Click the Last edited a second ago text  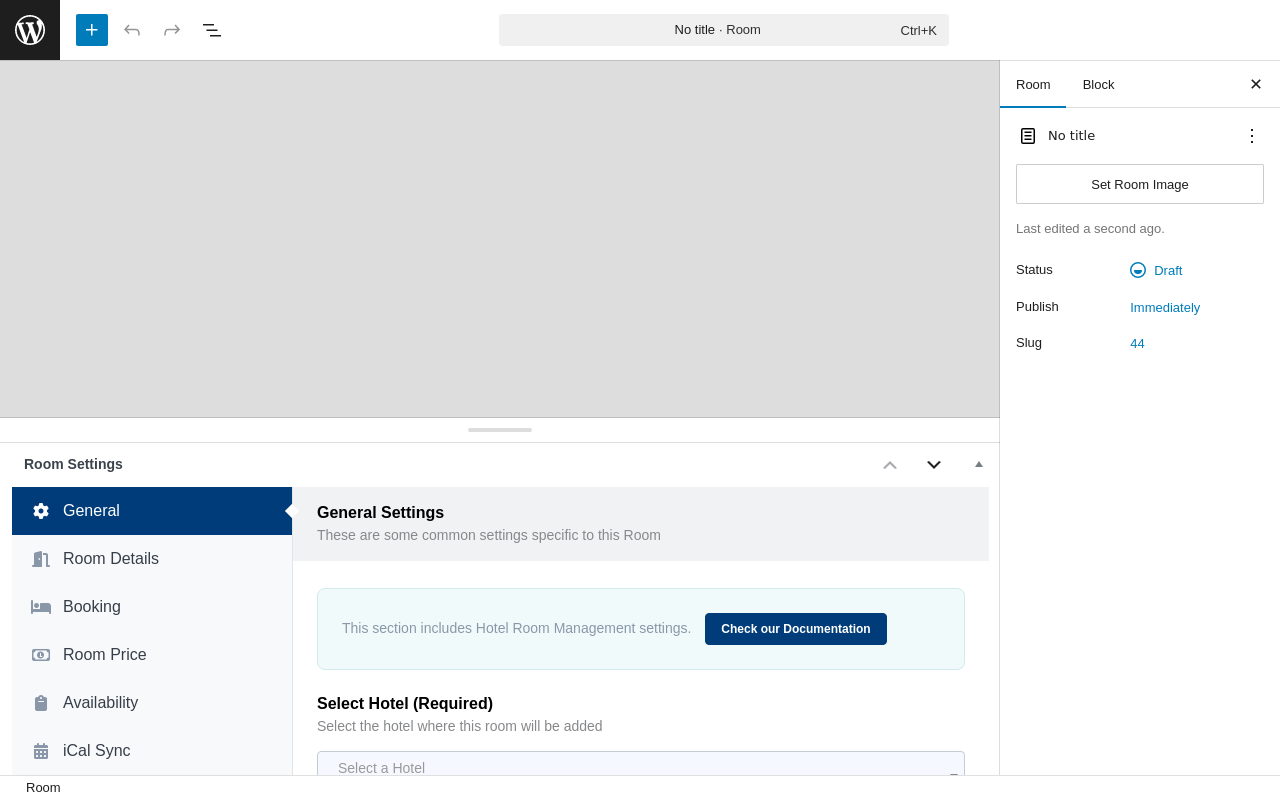pyautogui.click(x=1090, y=229)
